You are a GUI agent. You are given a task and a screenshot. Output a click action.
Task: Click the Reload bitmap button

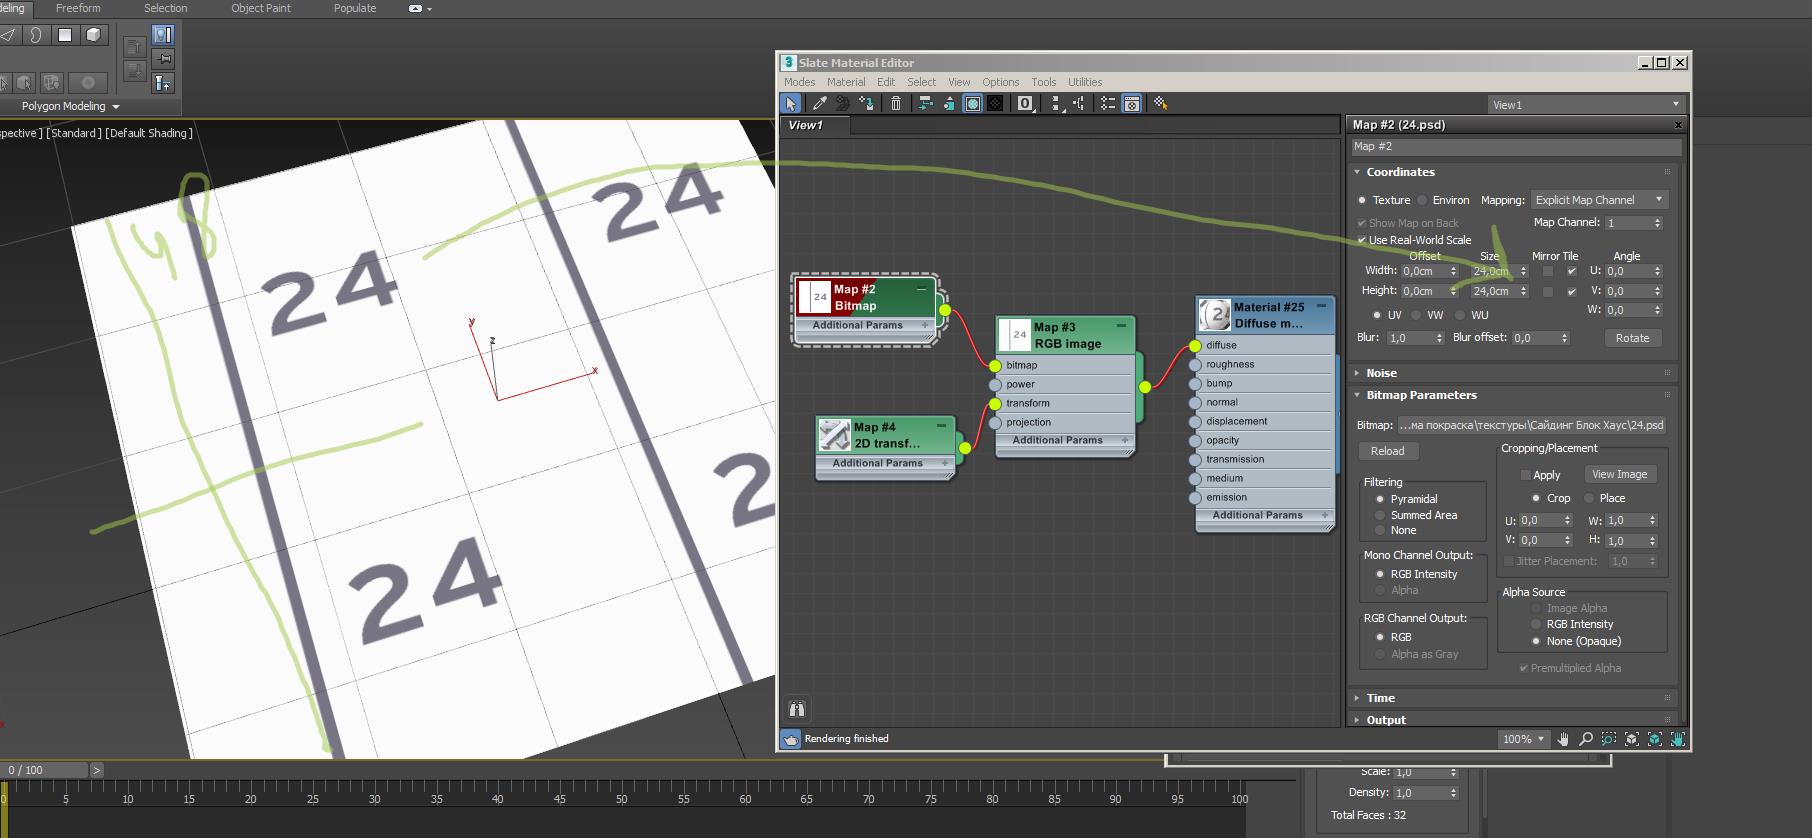tap(1387, 451)
